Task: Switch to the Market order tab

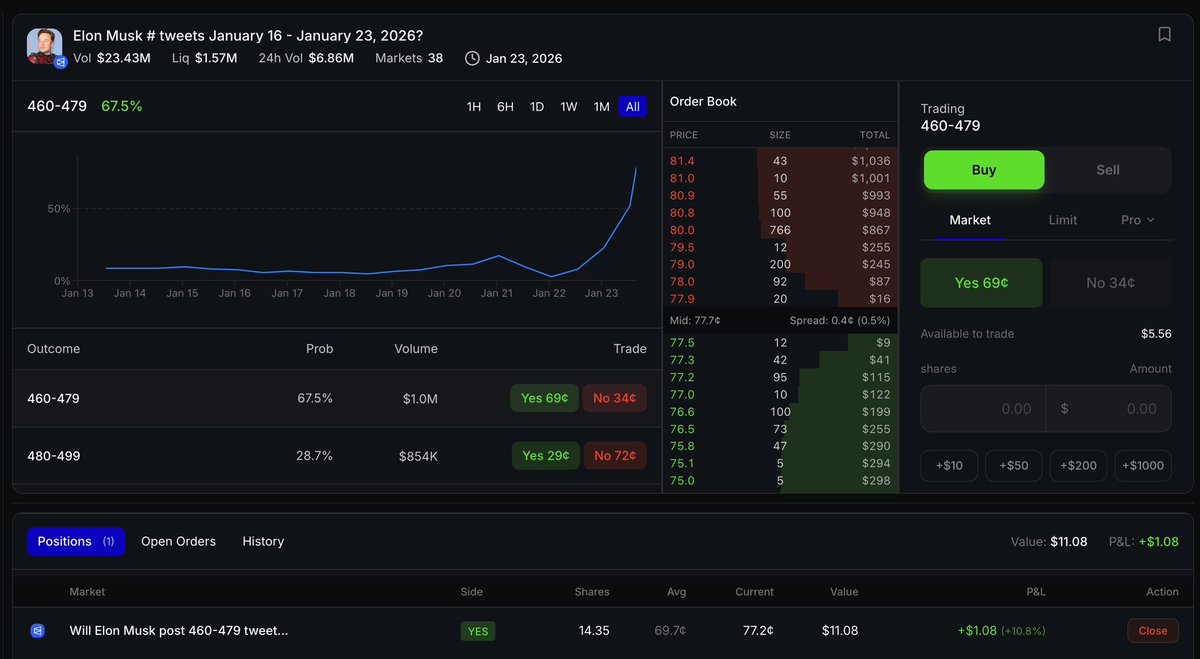Action: 969,220
